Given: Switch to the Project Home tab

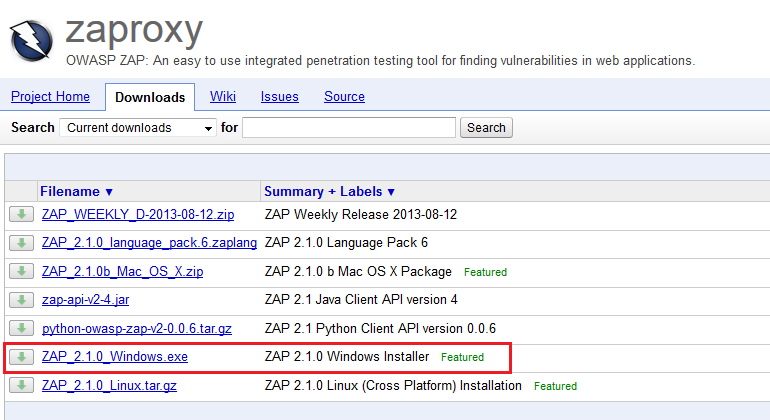Looking at the screenshot, I should [x=51, y=97].
